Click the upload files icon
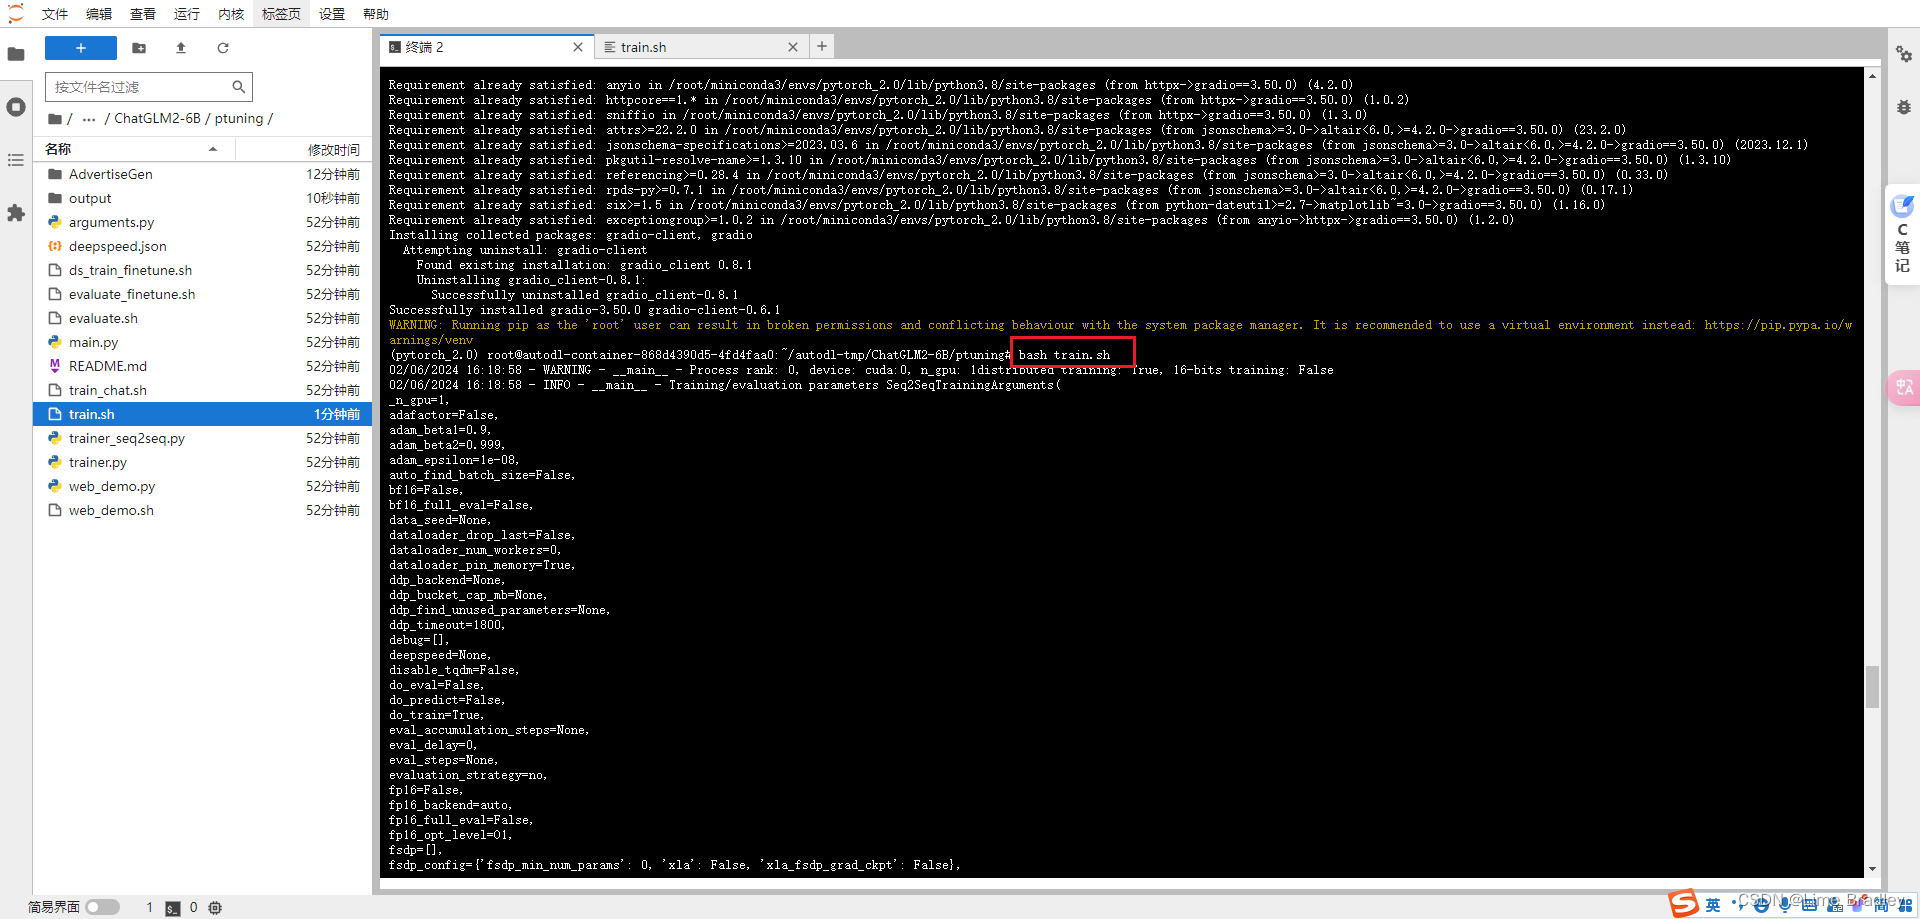1920x919 pixels. (x=181, y=48)
